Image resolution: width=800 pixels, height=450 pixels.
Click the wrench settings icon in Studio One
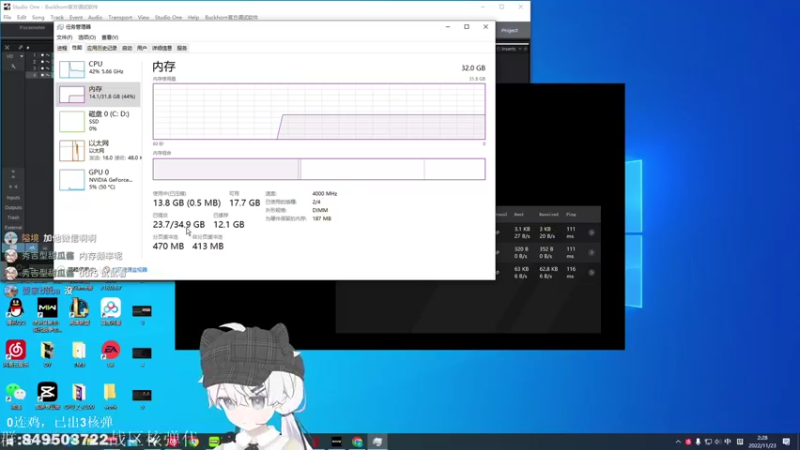coord(13,67)
